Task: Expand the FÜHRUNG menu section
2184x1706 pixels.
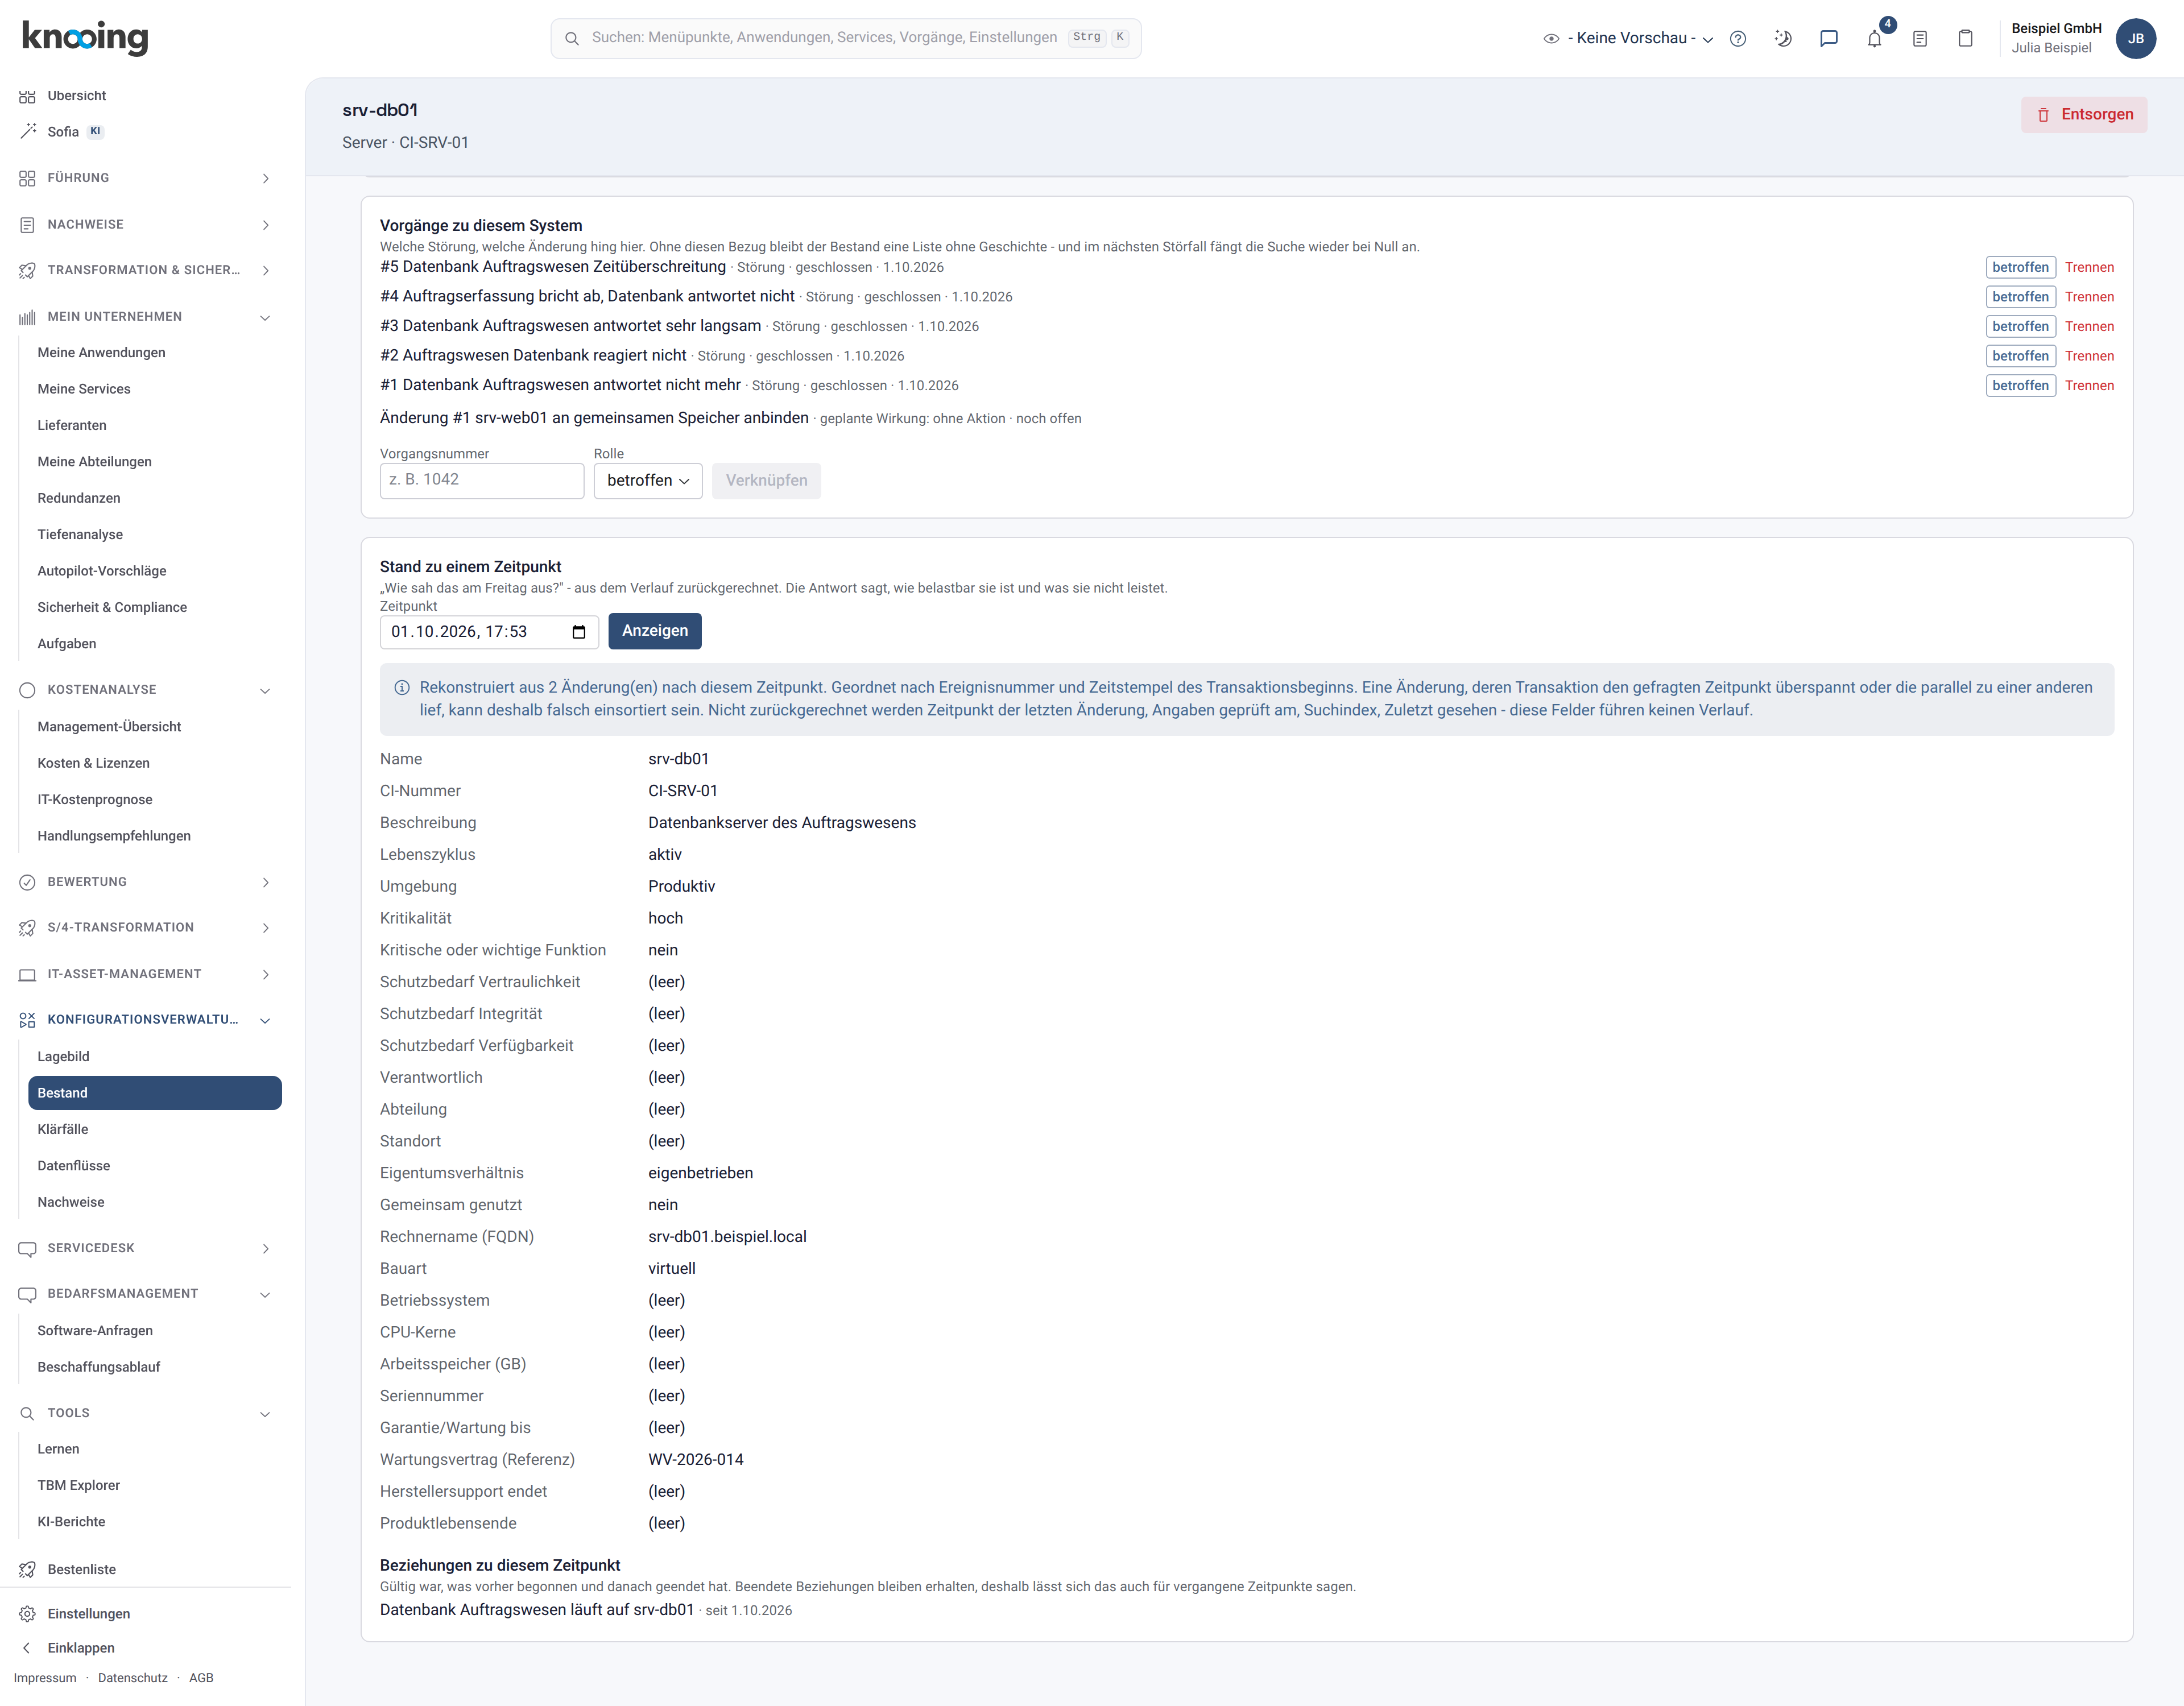Action: click(145, 178)
